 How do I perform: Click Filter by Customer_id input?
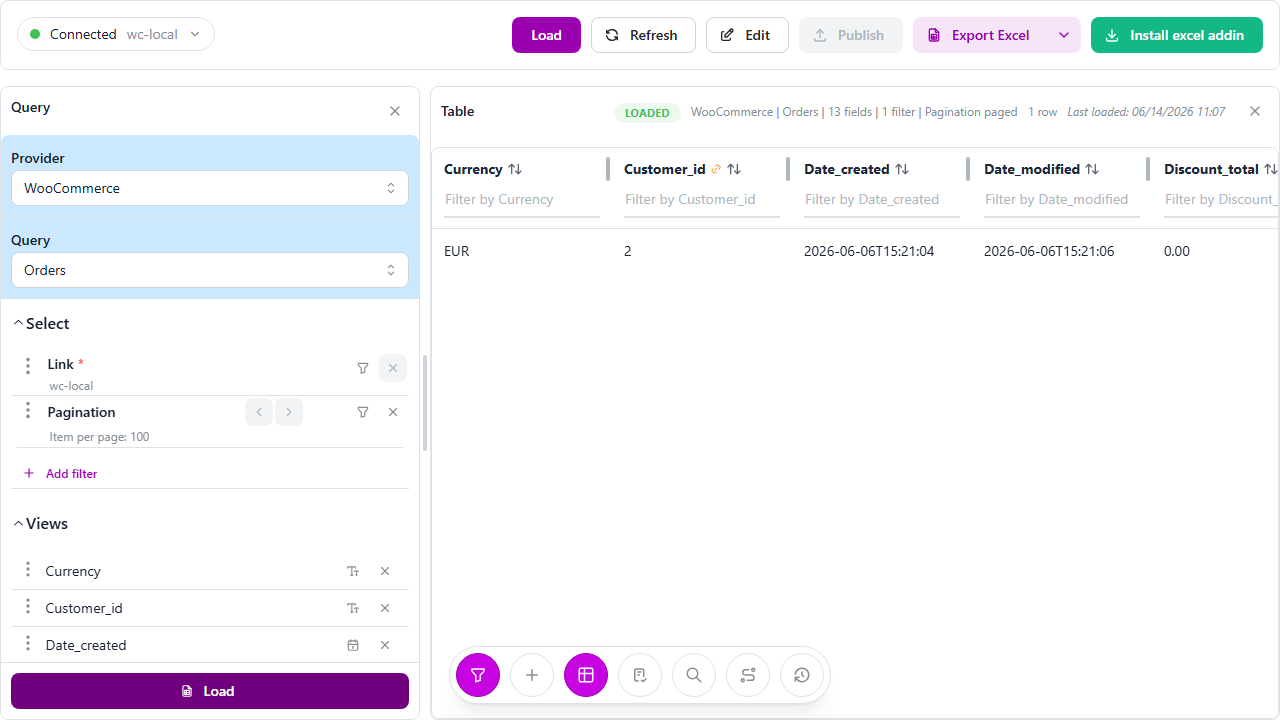(702, 199)
